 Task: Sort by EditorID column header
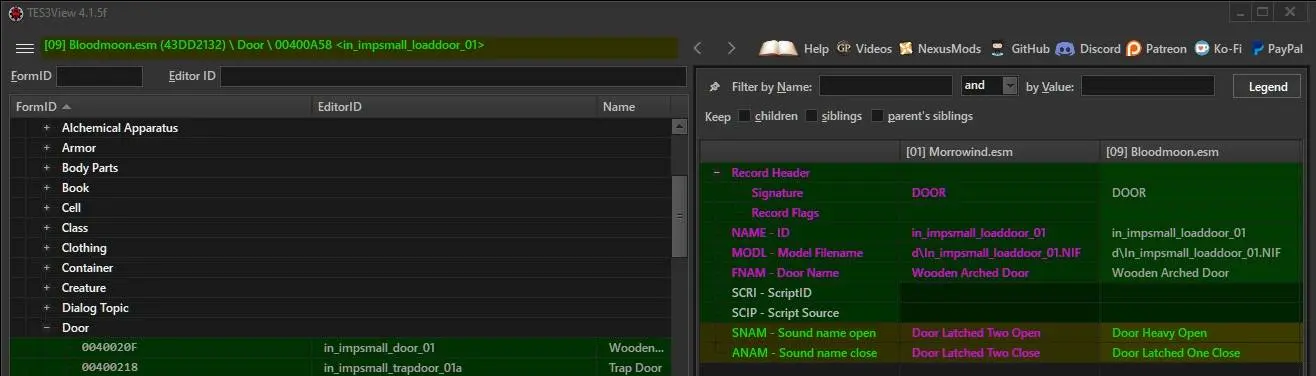[454, 107]
